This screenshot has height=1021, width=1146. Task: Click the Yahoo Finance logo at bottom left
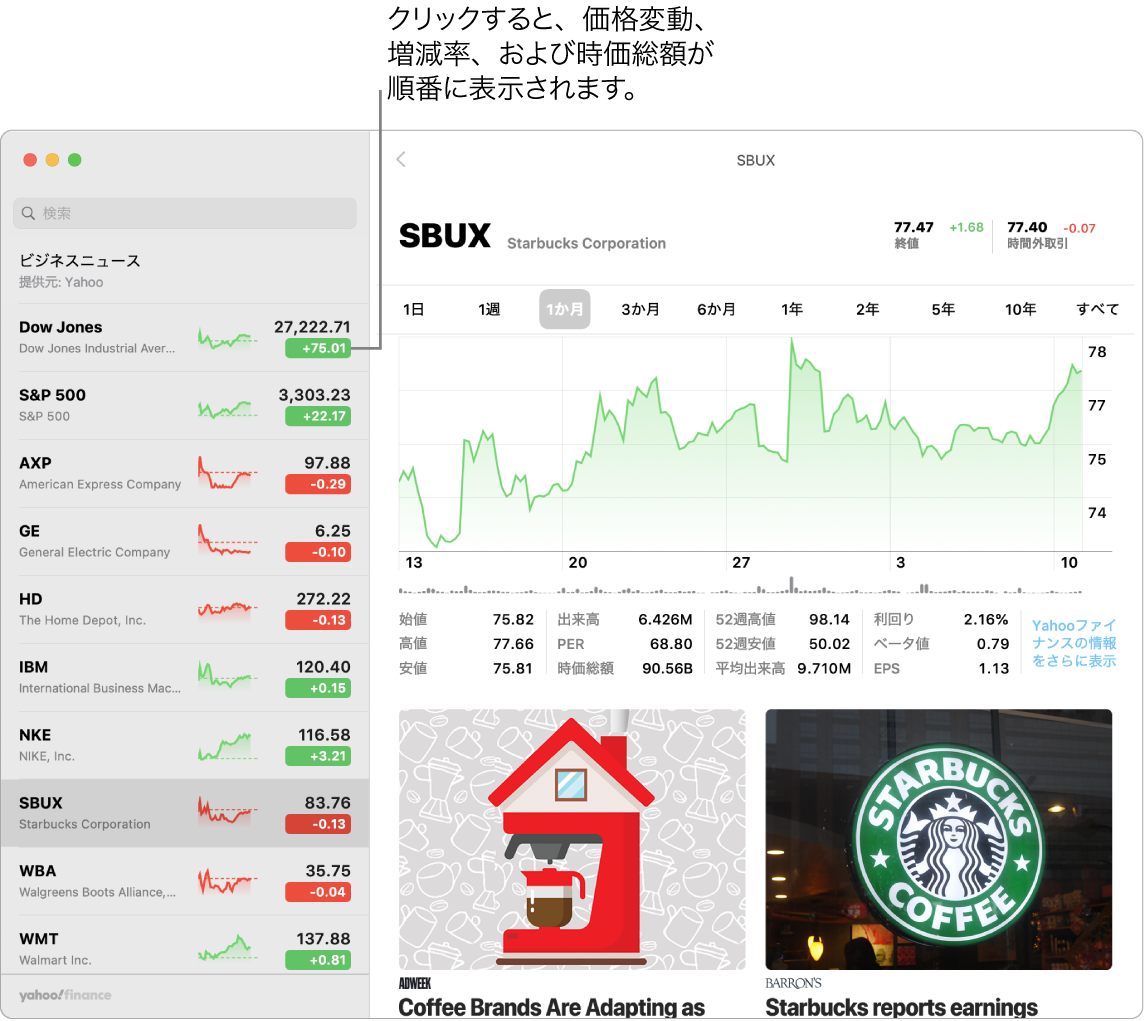64,995
